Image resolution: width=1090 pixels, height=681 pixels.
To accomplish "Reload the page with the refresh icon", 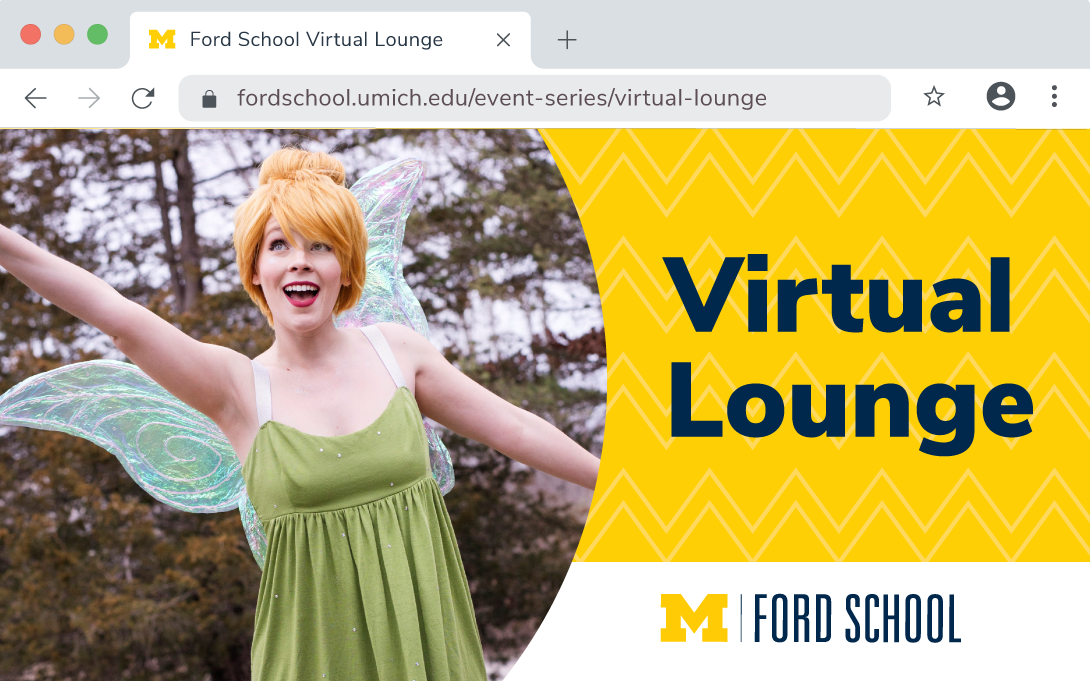I will click(x=143, y=98).
